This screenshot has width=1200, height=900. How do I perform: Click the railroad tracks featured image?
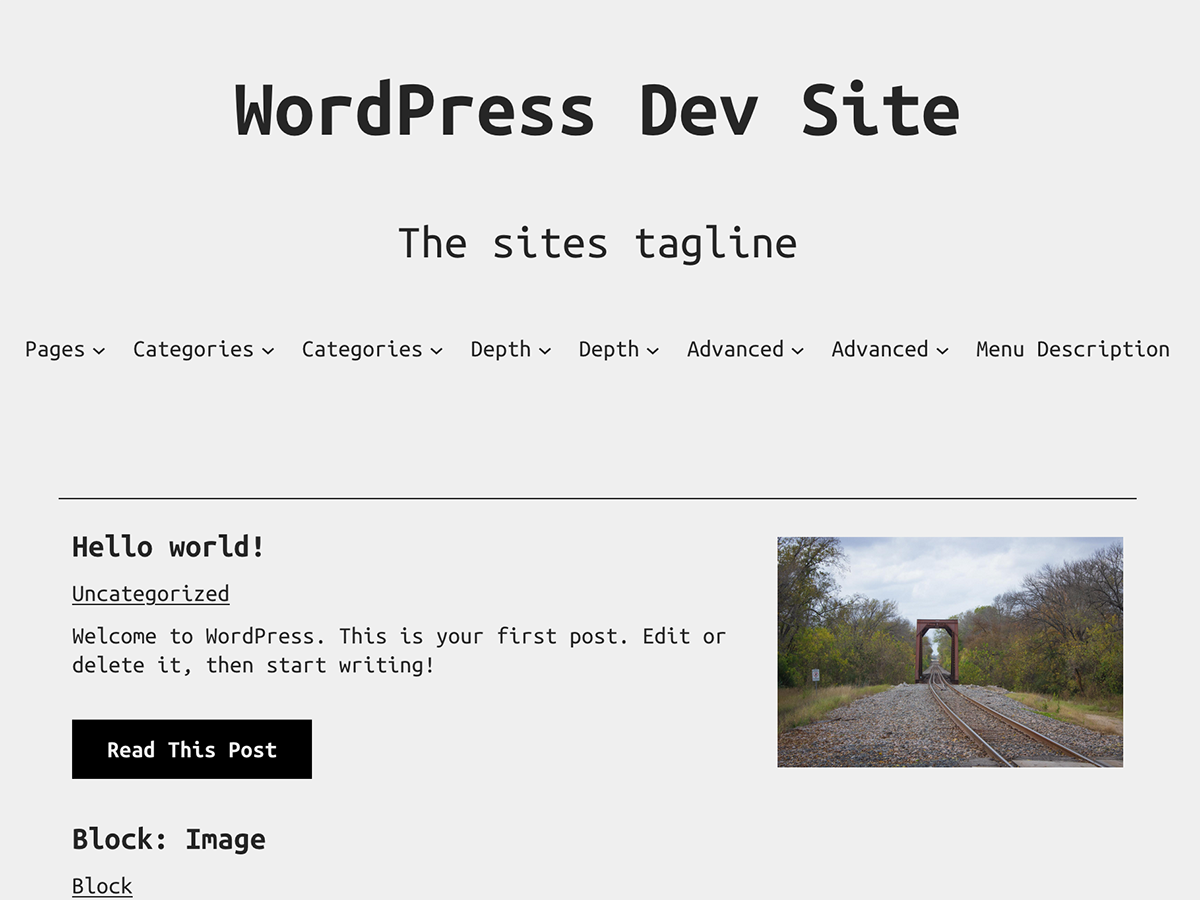point(950,651)
